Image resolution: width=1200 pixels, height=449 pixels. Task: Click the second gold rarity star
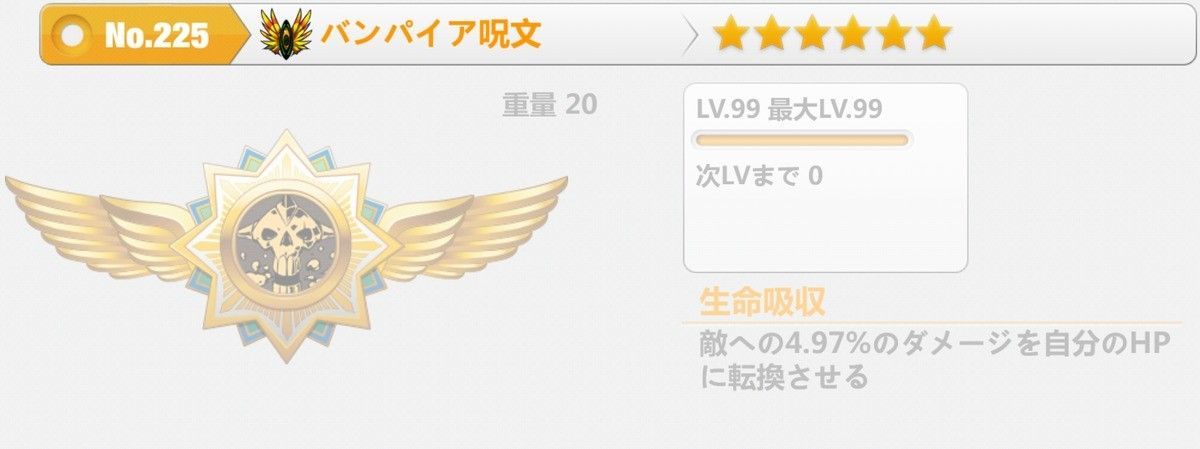pyautogui.click(x=772, y=34)
